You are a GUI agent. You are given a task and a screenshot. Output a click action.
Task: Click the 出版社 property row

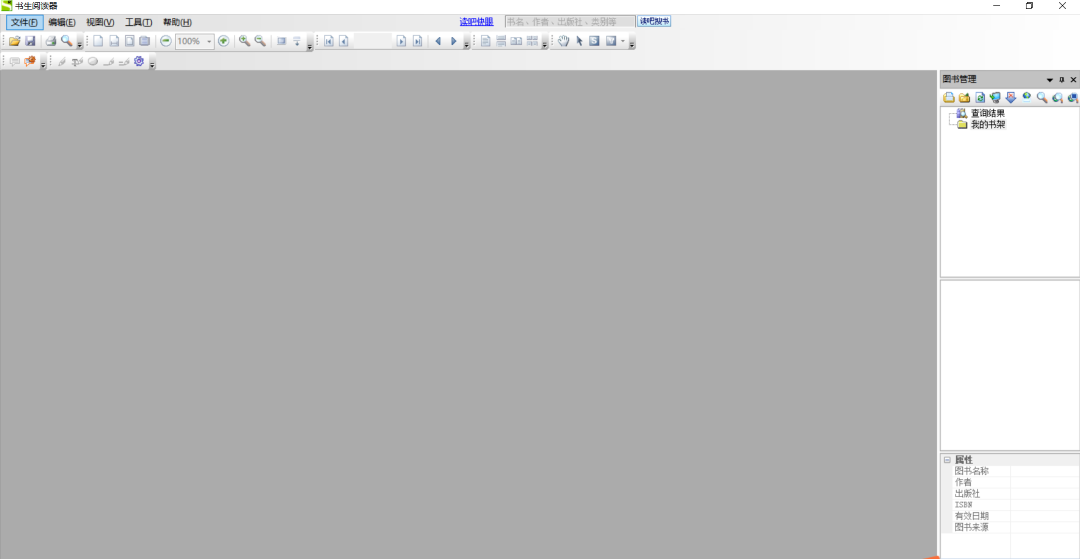click(x=1010, y=494)
